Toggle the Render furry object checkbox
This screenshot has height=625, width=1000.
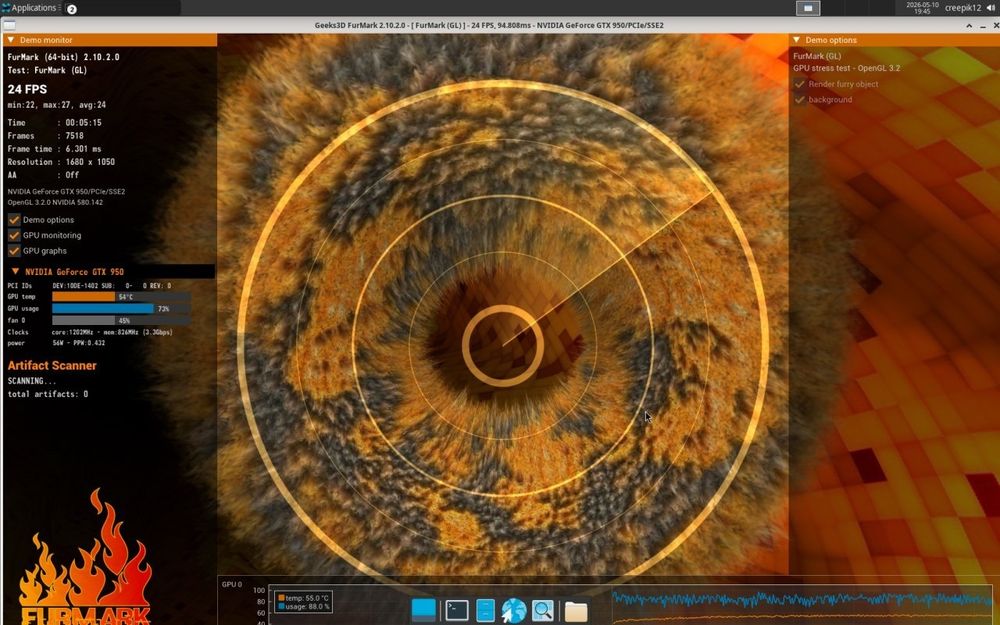[800, 84]
